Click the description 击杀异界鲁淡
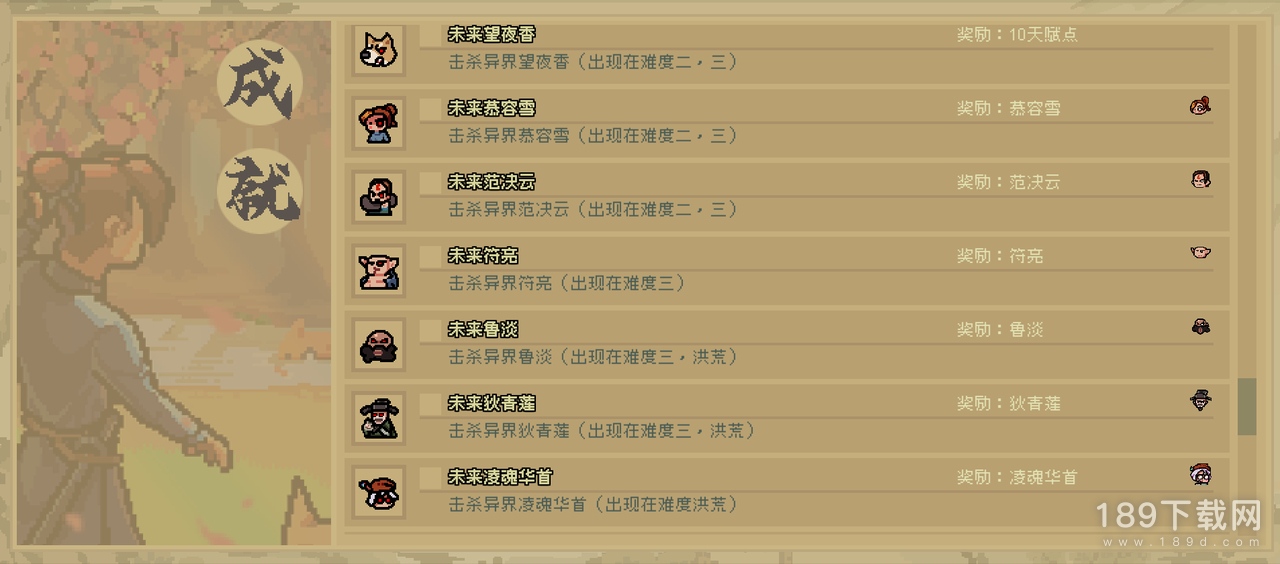 (x=500, y=357)
